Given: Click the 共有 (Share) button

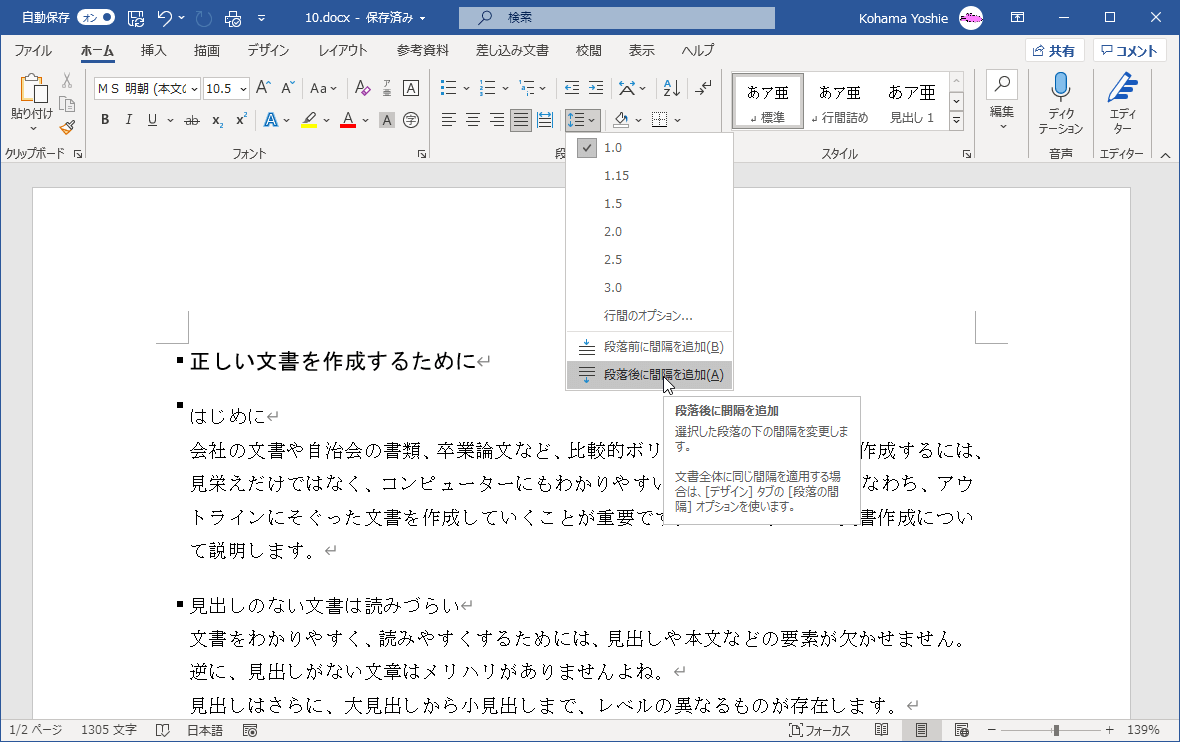Looking at the screenshot, I should click(x=1054, y=50).
